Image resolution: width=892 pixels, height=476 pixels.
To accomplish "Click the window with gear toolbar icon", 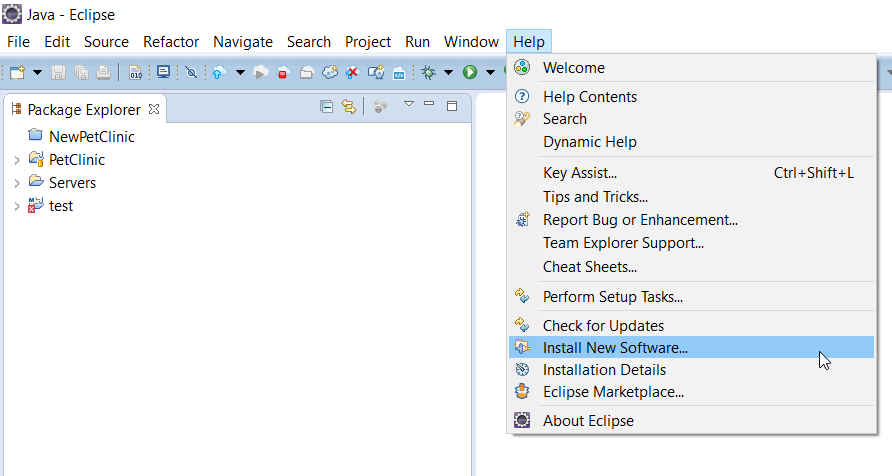I will pos(376,72).
